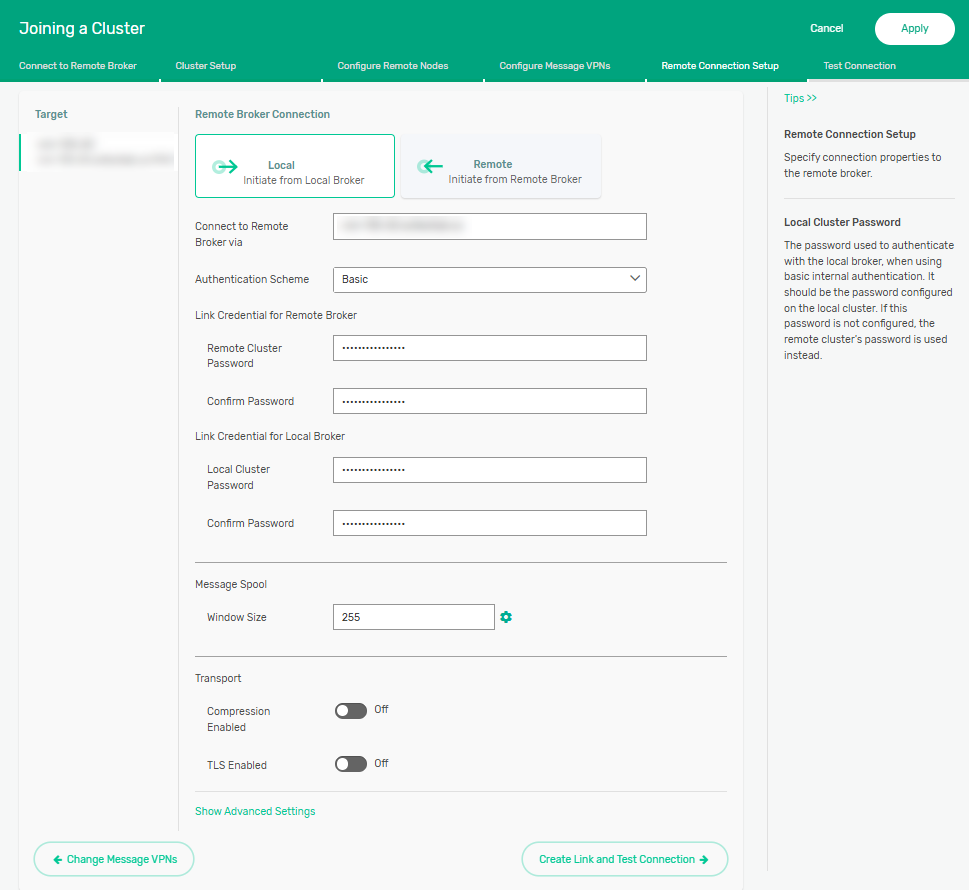This screenshot has width=969, height=890.
Task: Go back via Change Message VPNs
Action: pos(113,859)
